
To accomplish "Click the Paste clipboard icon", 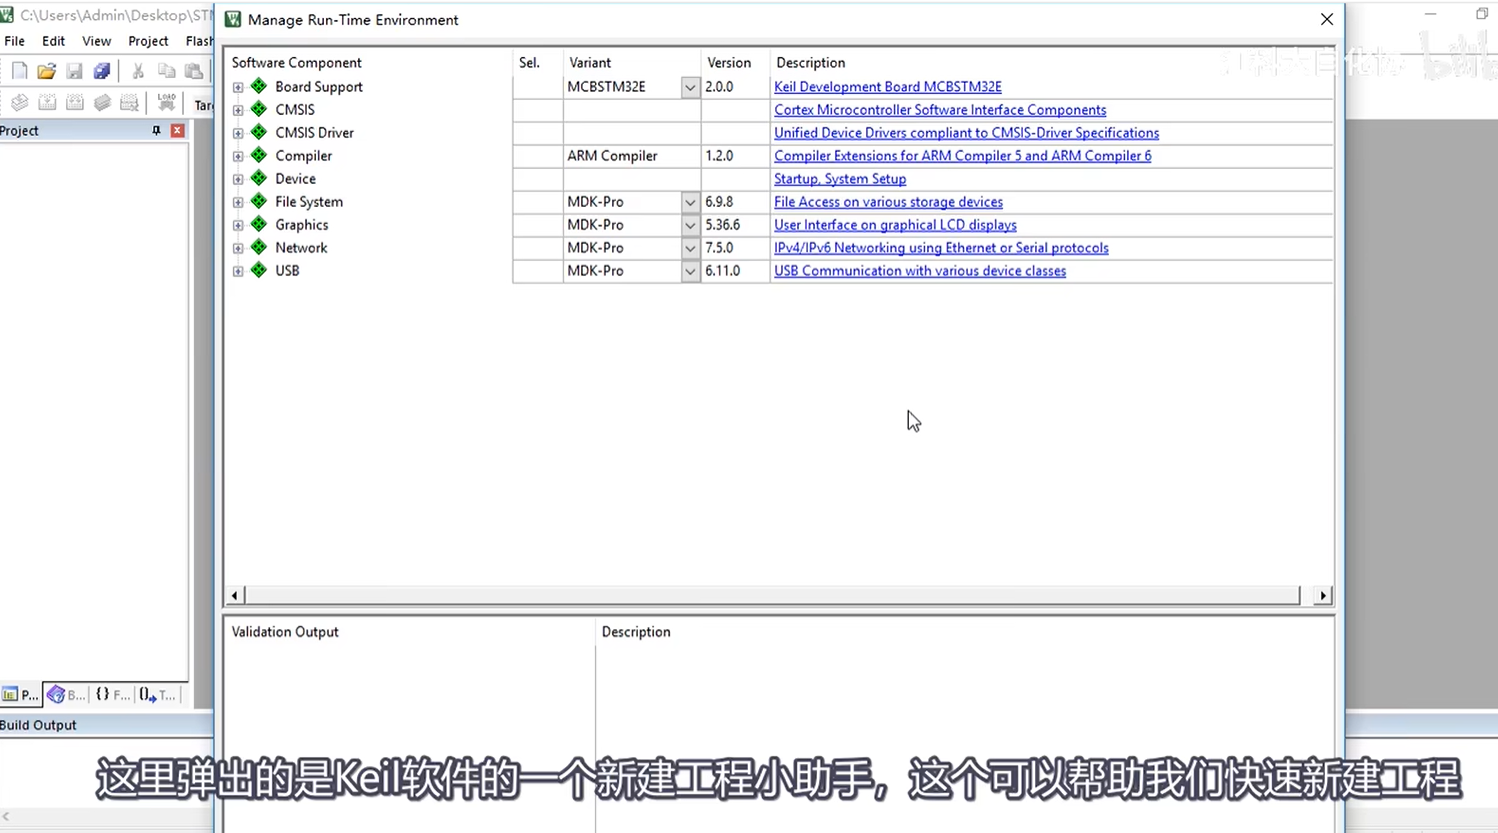I will pos(194,71).
